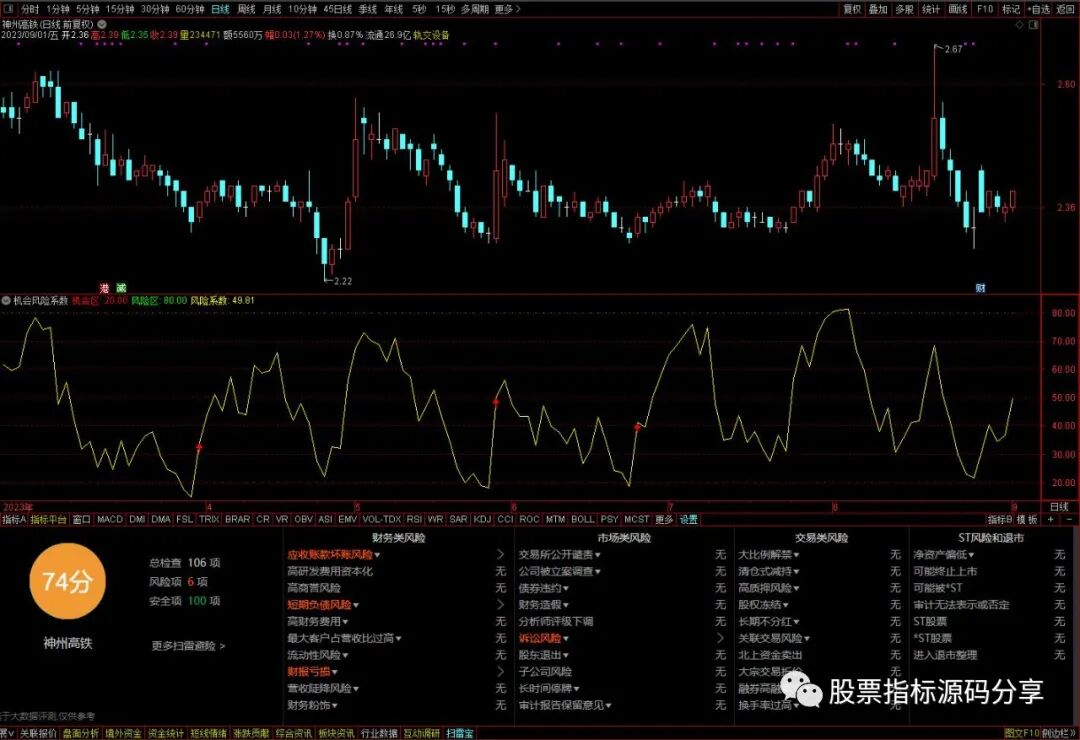Click 更多扫雷避险 link

point(188,646)
